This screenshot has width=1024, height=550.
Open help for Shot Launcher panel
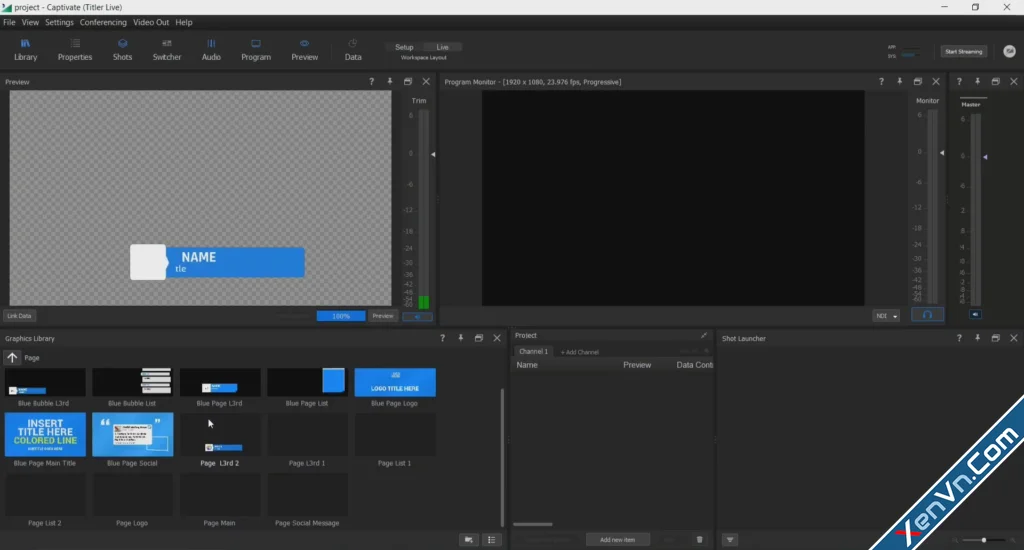(x=959, y=338)
